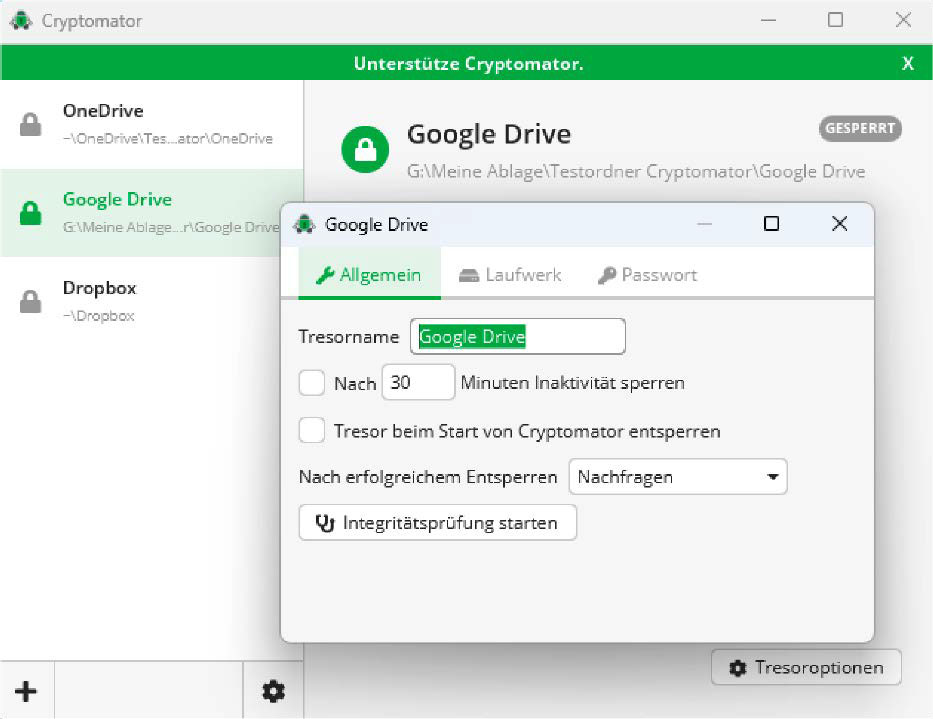Click the GESPERRT status badge

pos(860,129)
